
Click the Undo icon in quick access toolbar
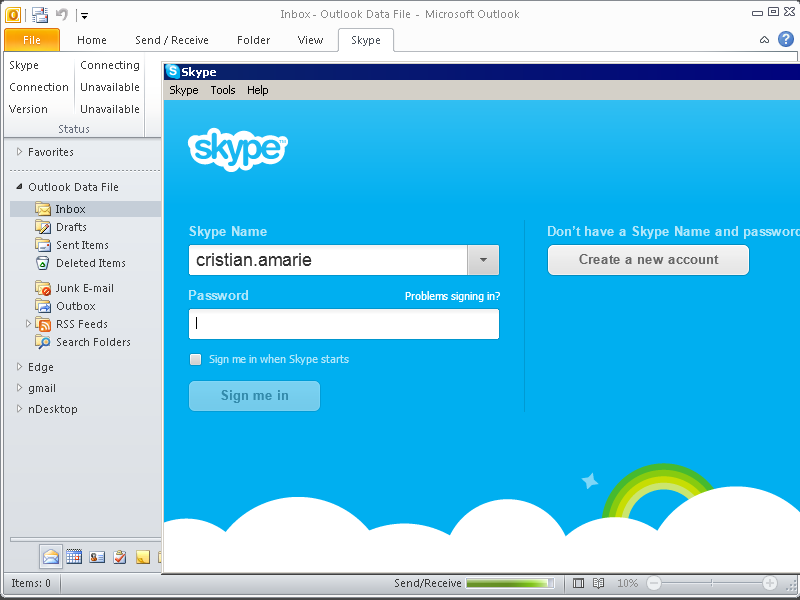tap(62, 15)
